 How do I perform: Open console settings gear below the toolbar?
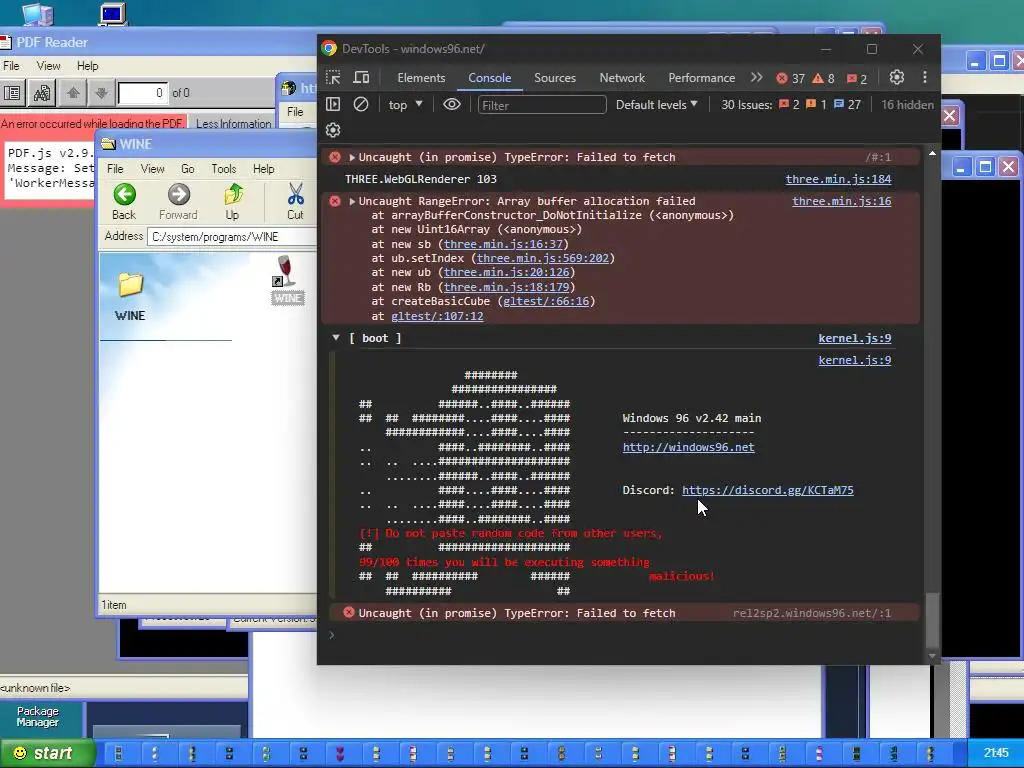(333, 130)
